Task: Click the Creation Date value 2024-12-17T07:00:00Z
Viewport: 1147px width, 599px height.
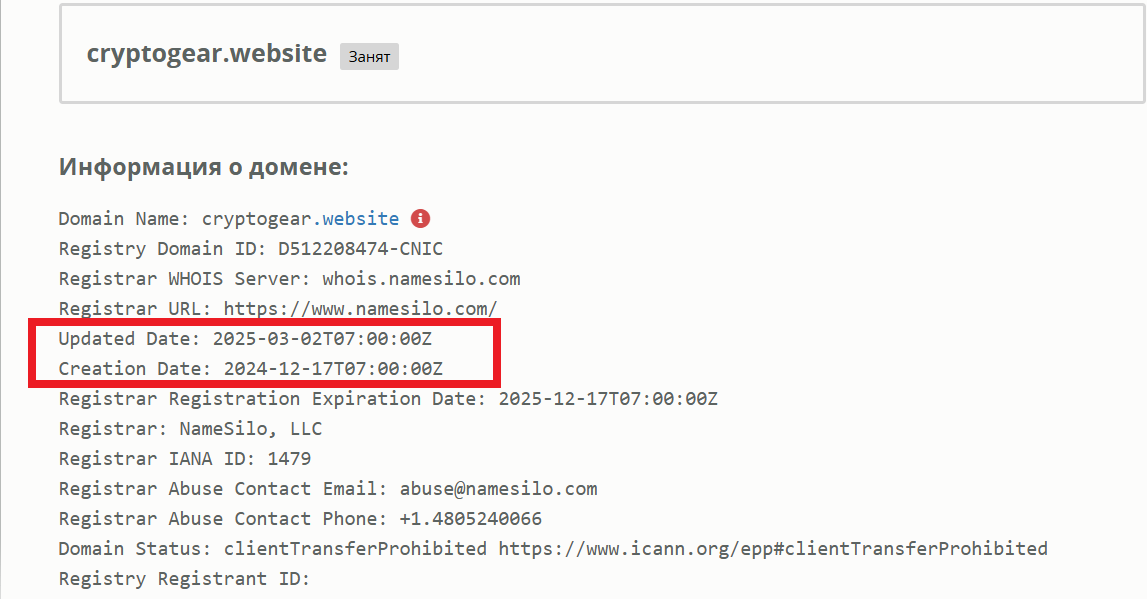Action: (x=334, y=369)
